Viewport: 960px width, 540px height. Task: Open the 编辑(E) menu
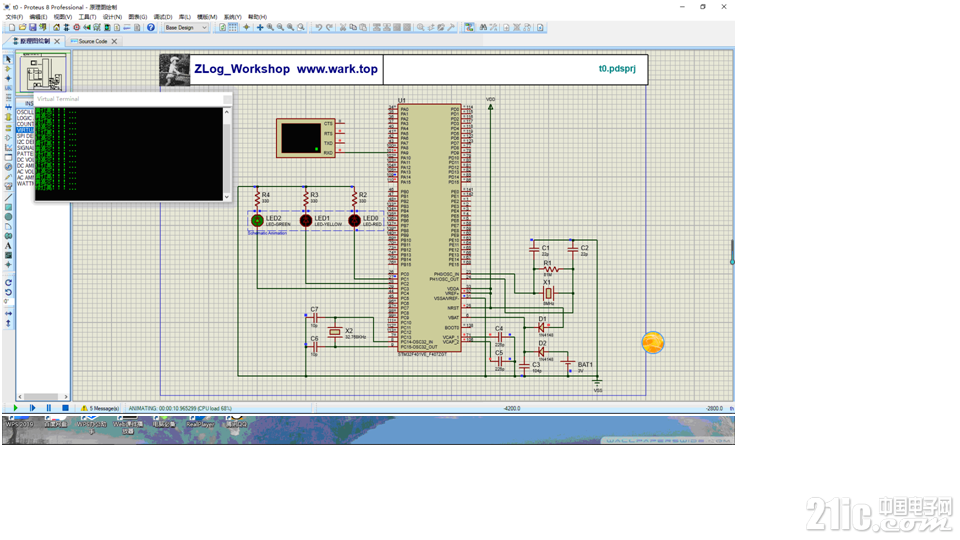click(x=38, y=17)
